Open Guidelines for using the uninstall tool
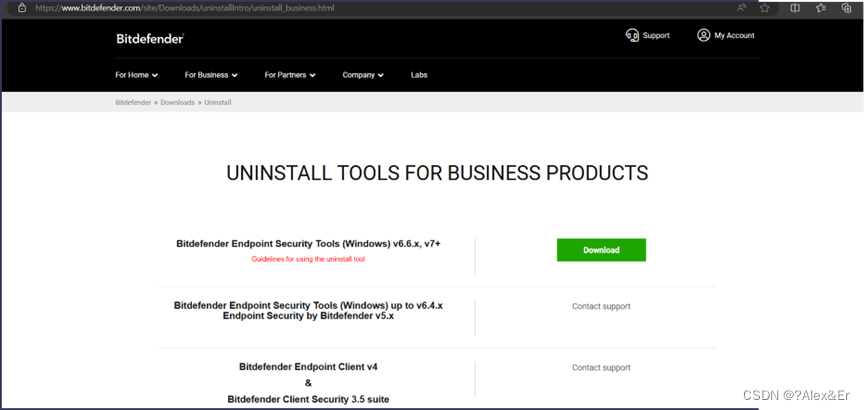865x410 pixels. [308, 259]
